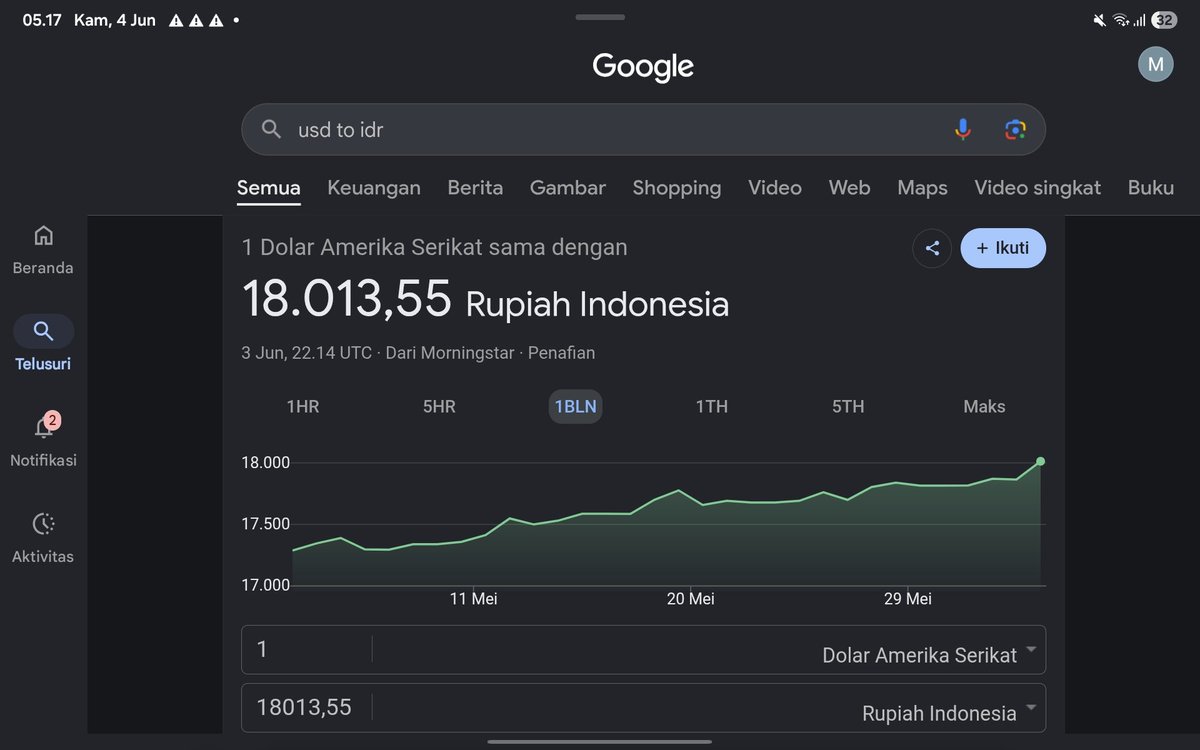Open the Video singkat tab
1200x750 pixels.
click(x=1038, y=188)
